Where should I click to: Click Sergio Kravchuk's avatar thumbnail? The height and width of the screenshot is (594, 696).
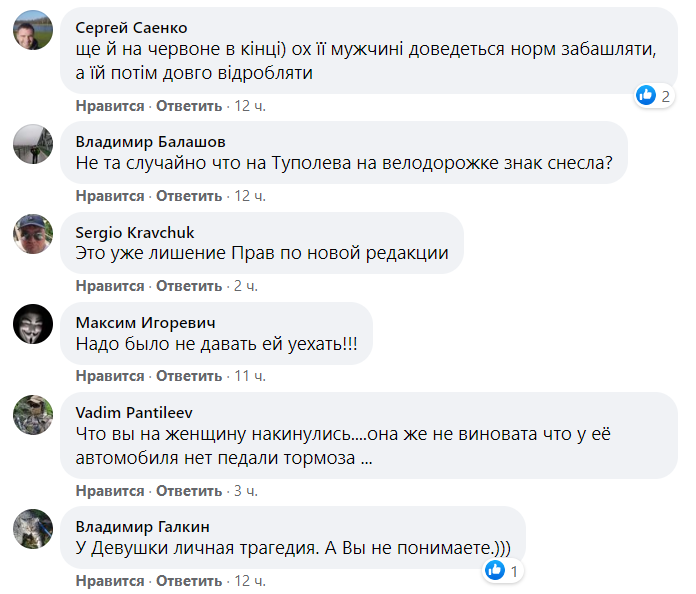[x=32, y=236]
